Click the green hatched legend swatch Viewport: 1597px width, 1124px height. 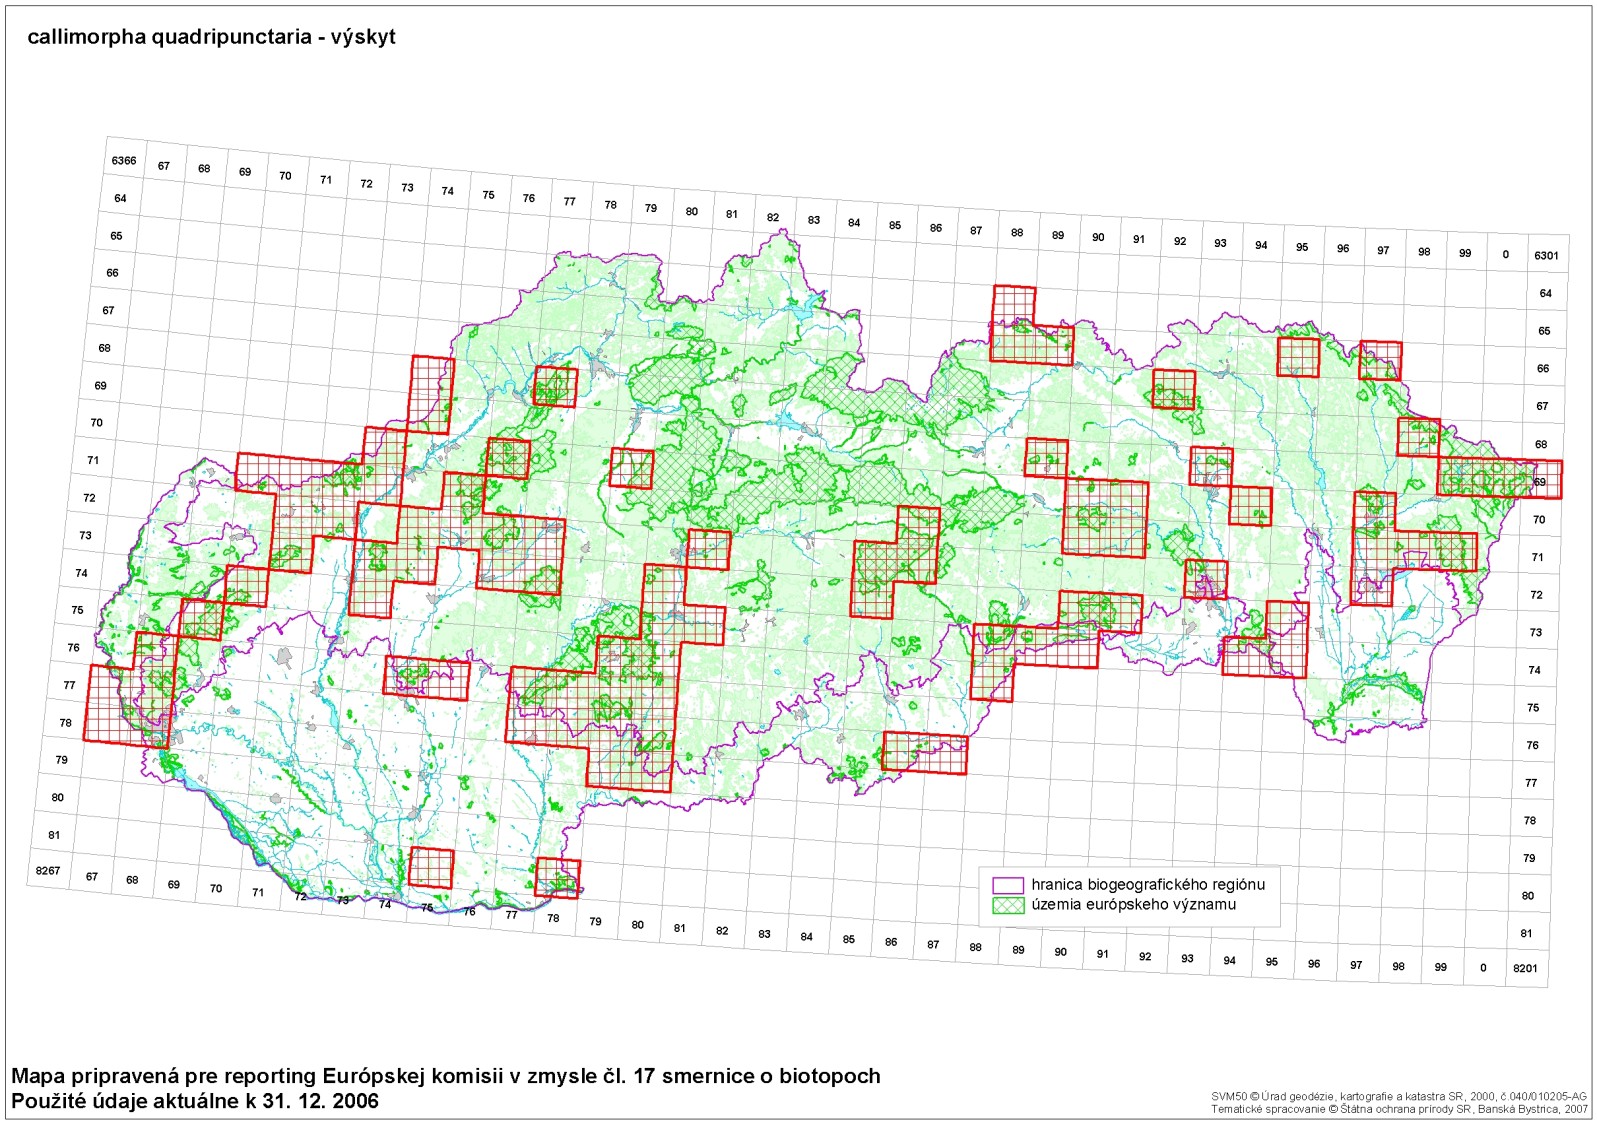pos(1008,905)
